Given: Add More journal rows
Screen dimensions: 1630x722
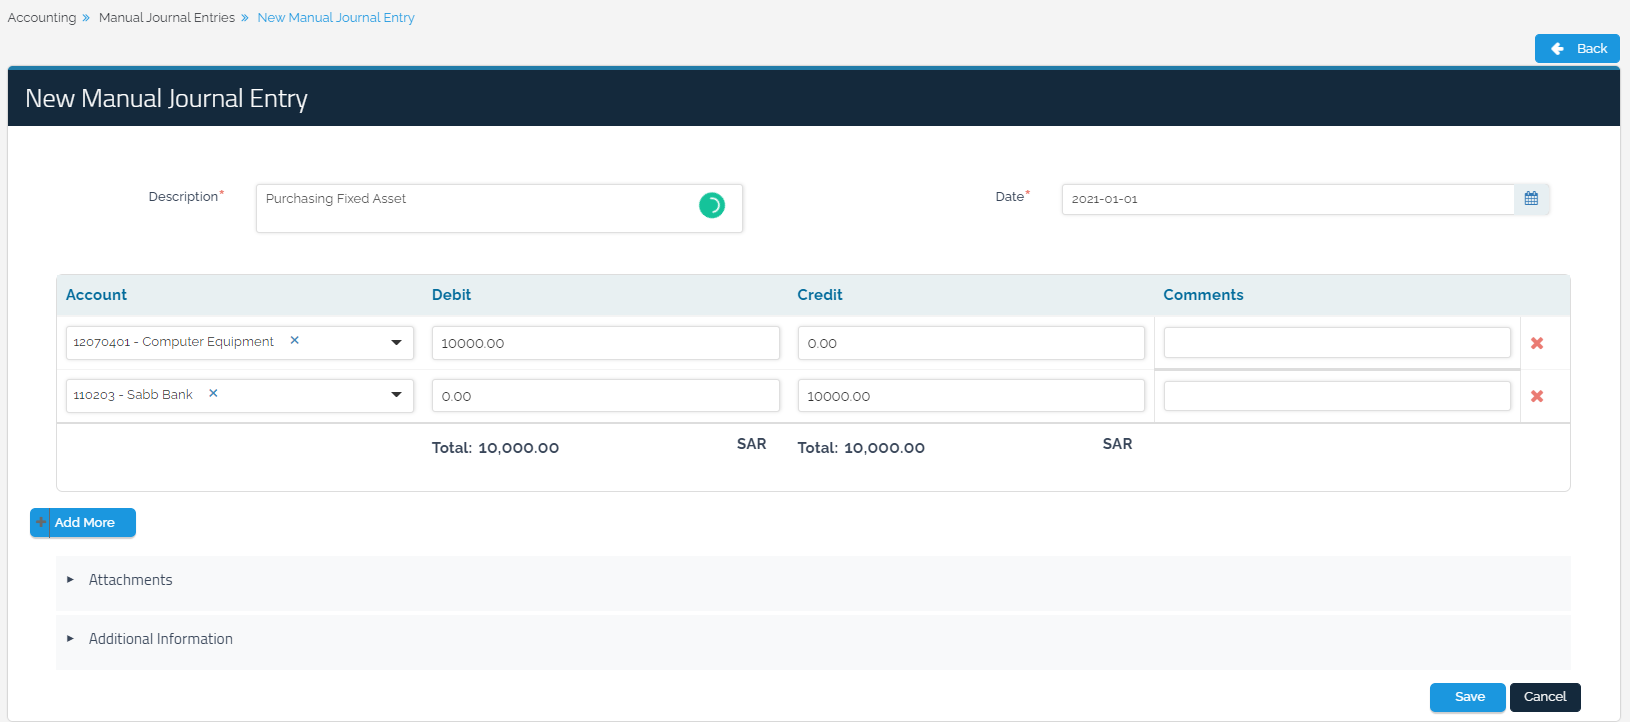Looking at the screenshot, I should (x=83, y=523).
